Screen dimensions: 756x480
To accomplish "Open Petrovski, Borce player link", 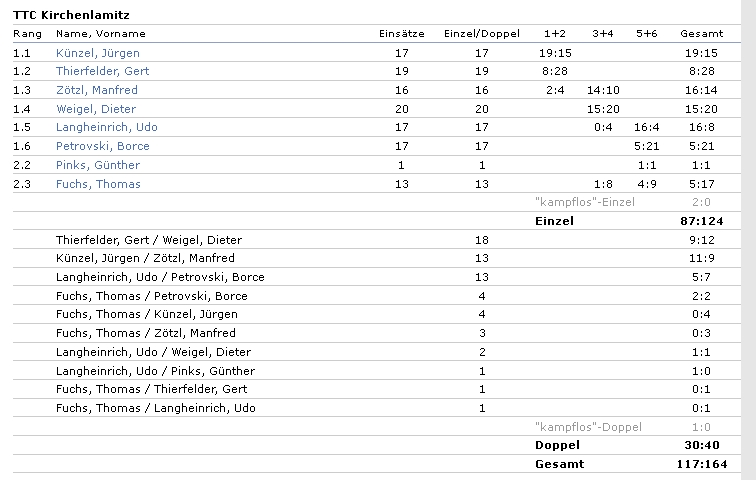I will point(103,146).
